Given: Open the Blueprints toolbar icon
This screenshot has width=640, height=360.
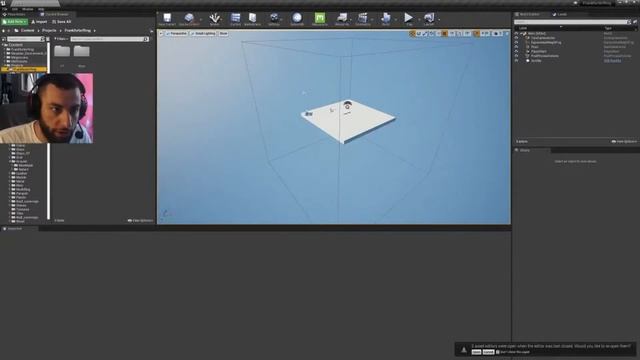Looking at the screenshot, I should (342, 19).
